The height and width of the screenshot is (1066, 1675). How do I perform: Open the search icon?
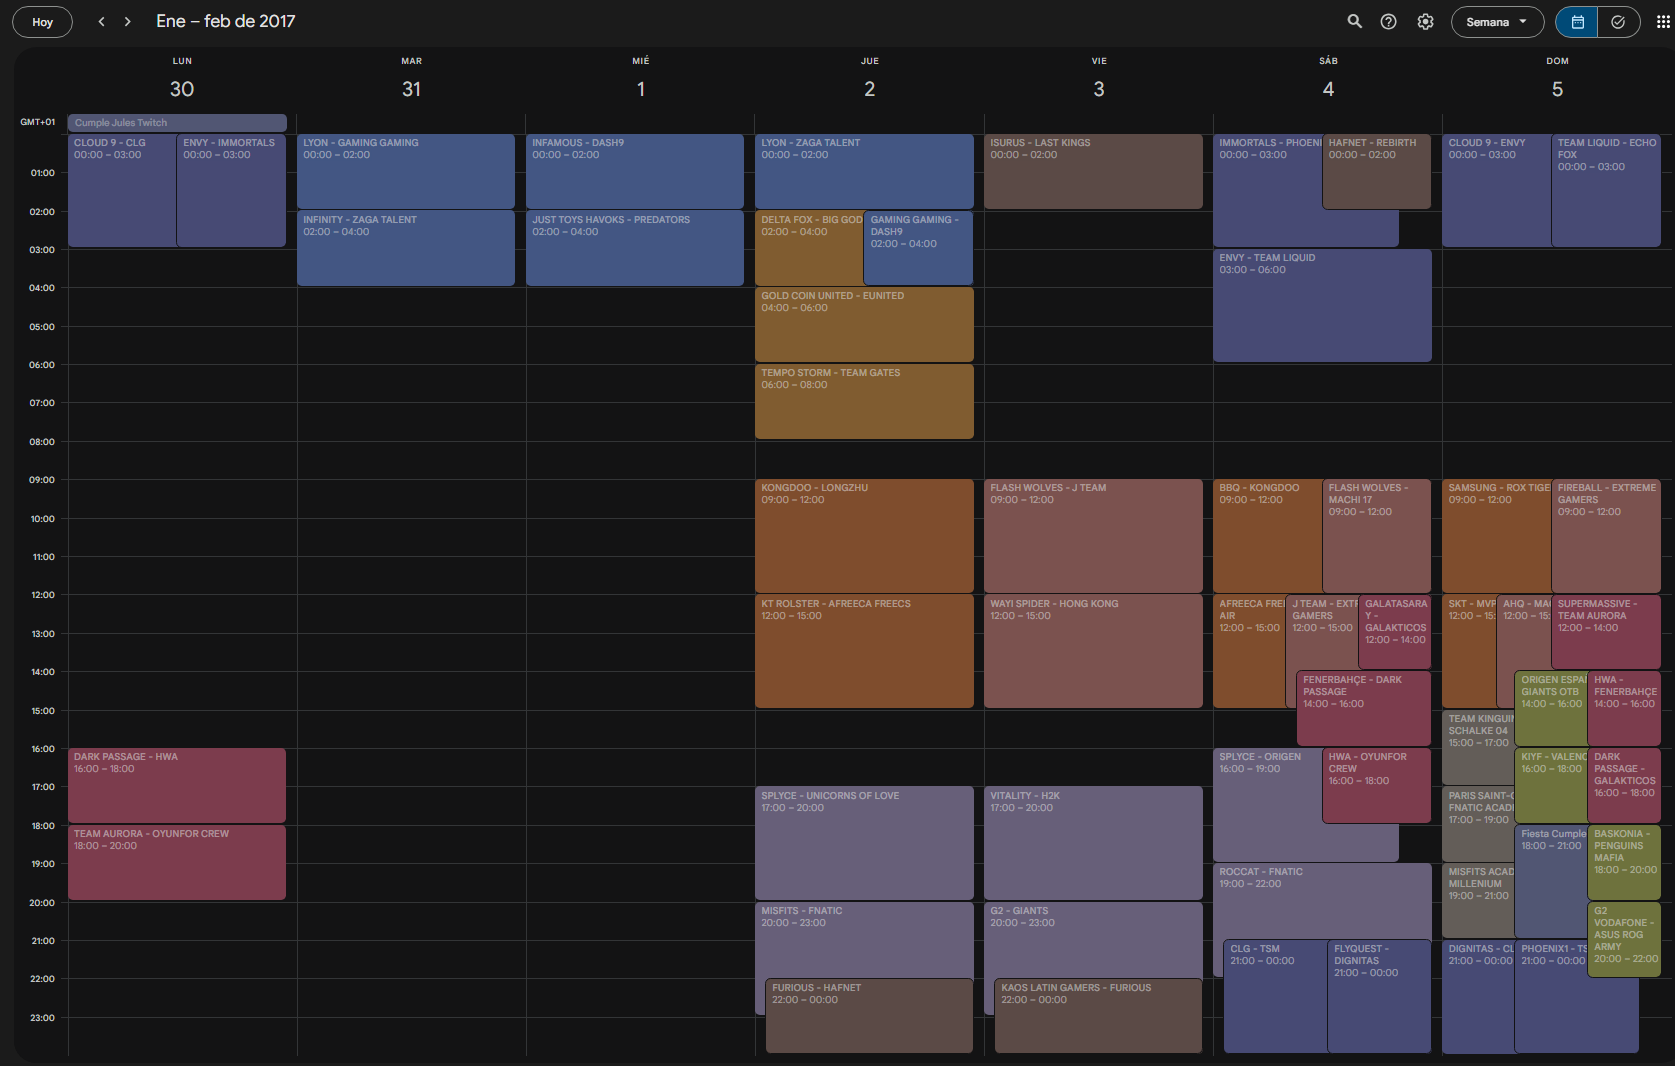1354,22
